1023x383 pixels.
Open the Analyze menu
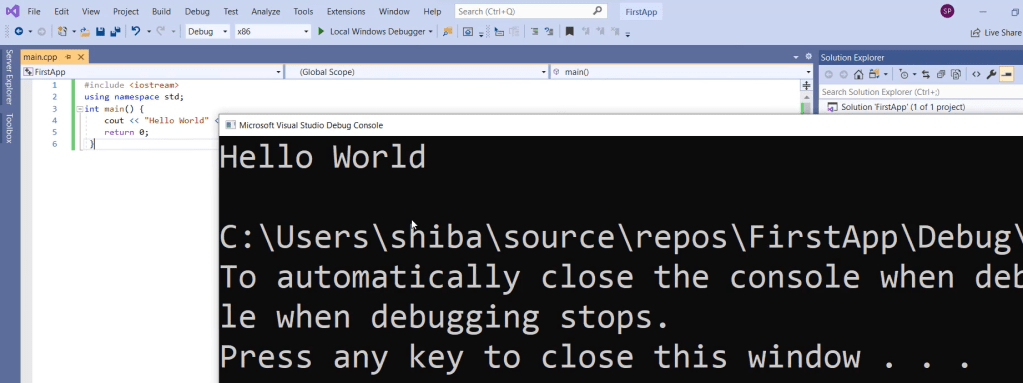click(266, 12)
